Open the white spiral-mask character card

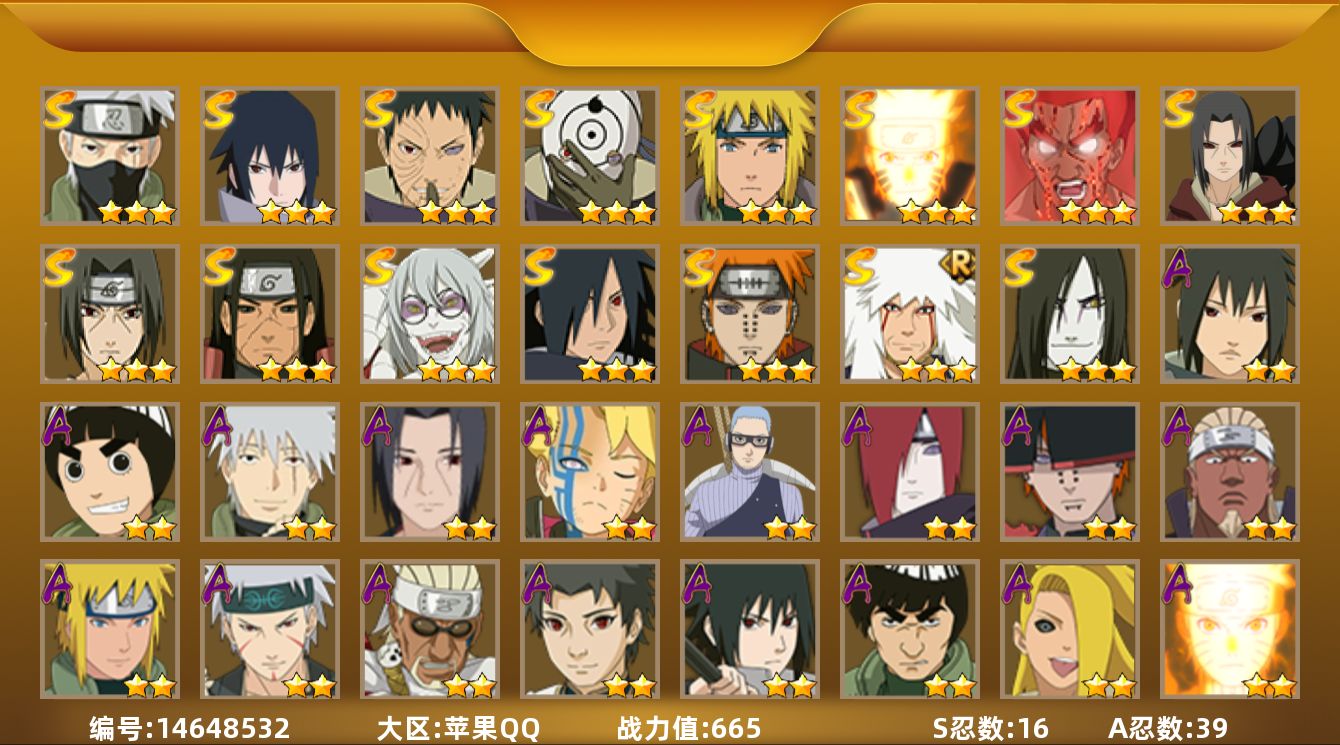click(589, 156)
